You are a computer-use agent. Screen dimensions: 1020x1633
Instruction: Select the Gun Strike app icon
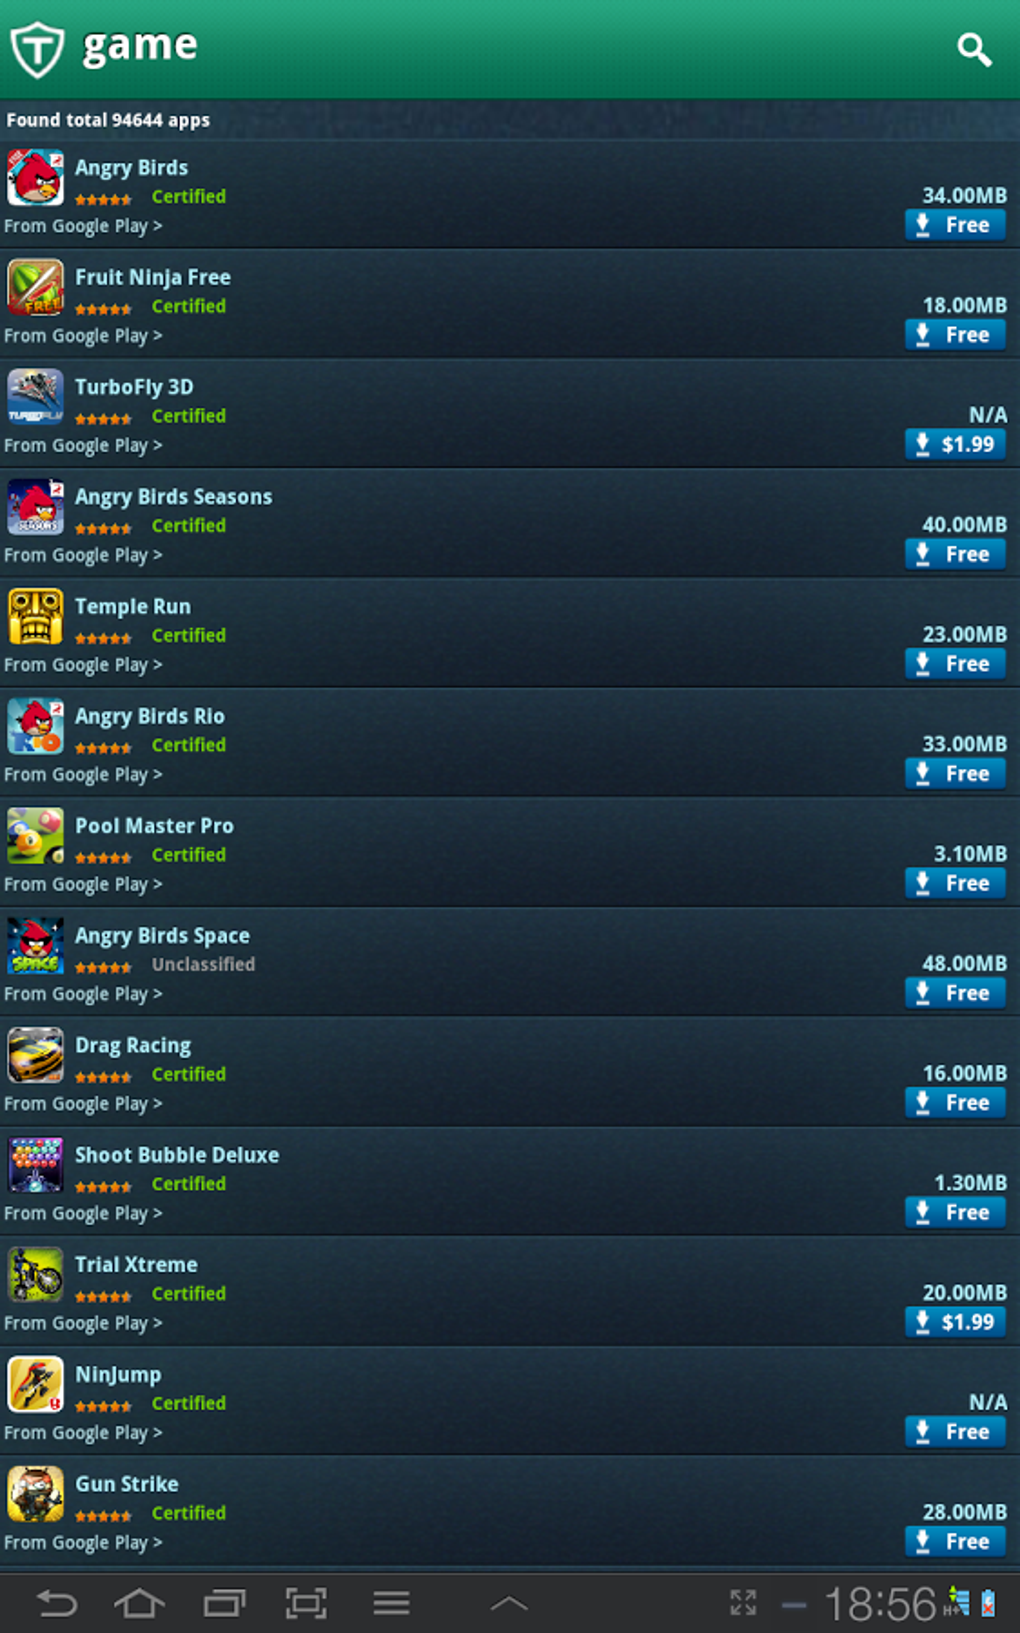35,1494
